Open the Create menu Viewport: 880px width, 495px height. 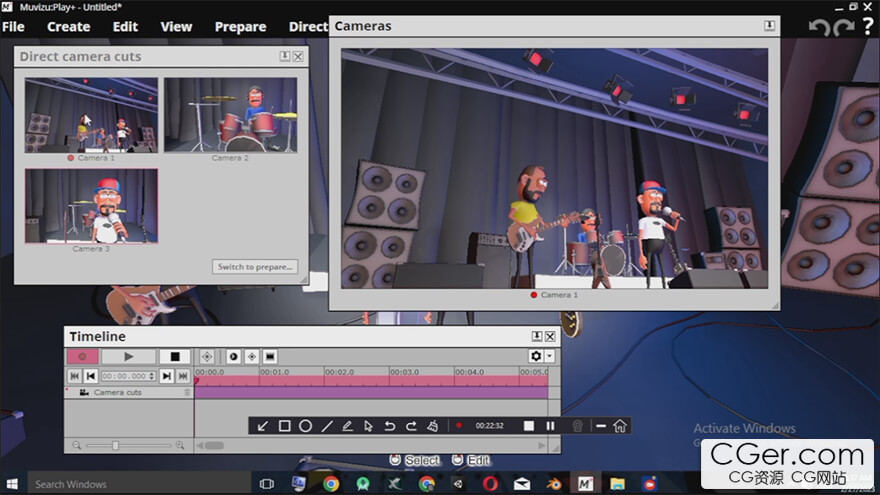point(68,27)
